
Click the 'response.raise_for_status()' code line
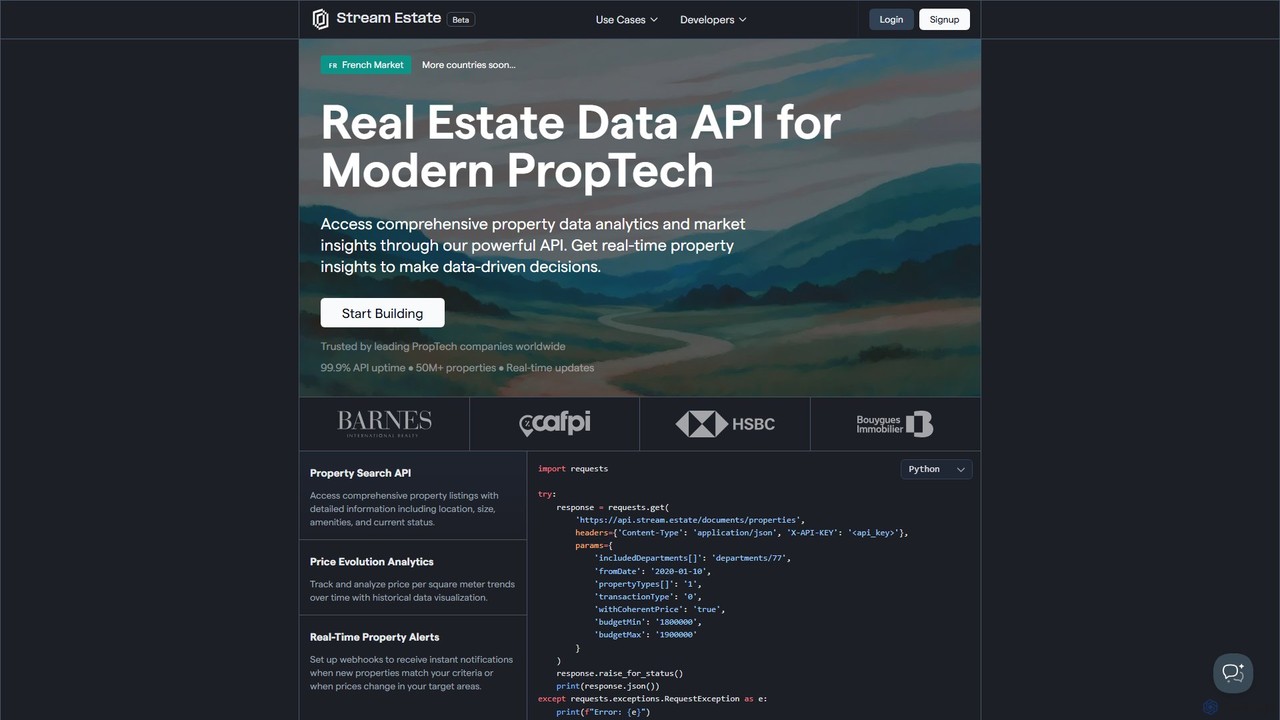pyautogui.click(x=620, y=673)
